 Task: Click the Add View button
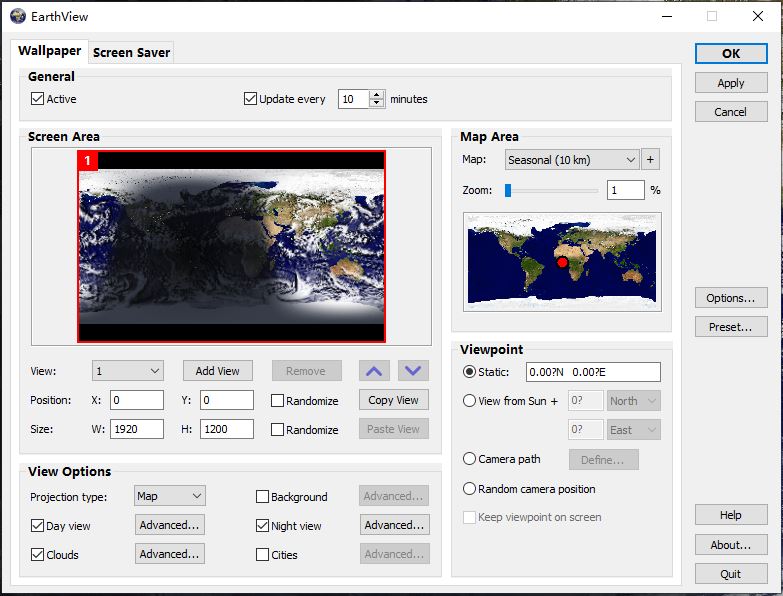[x=217, y=371]
